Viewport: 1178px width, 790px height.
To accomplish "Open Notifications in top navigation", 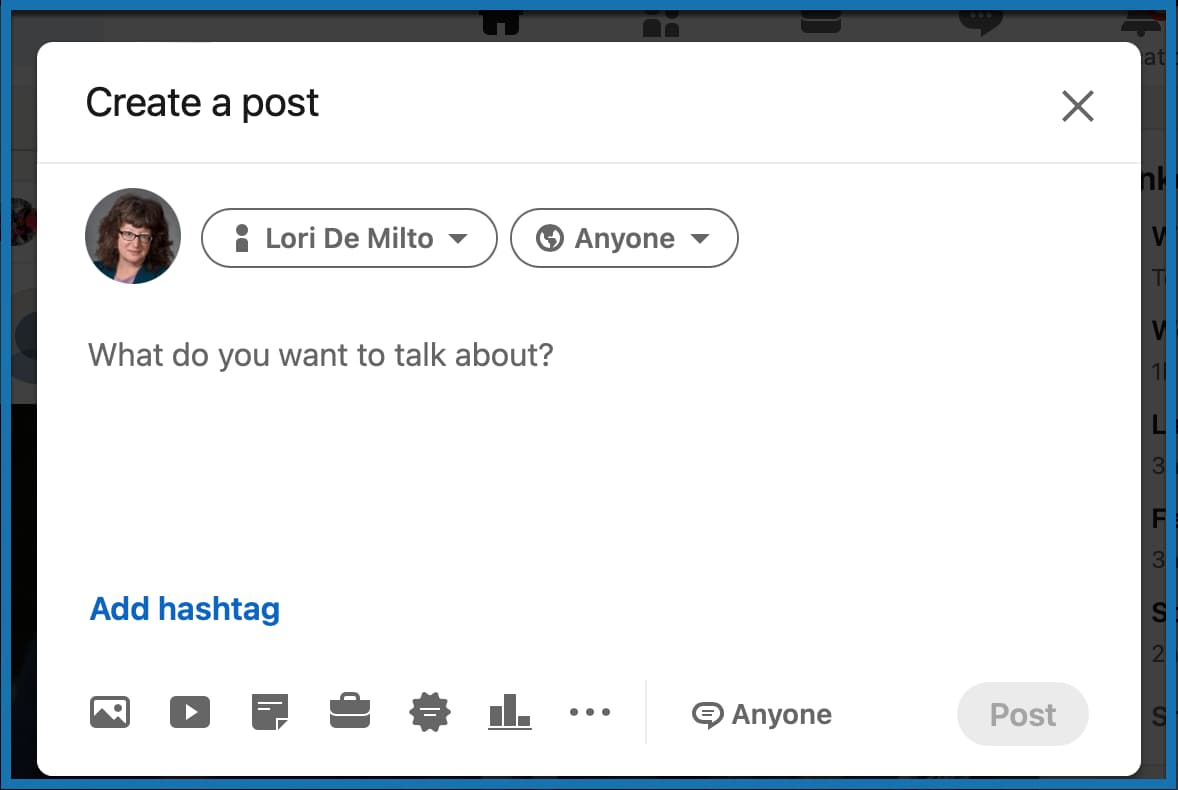I will [1139, 18].
